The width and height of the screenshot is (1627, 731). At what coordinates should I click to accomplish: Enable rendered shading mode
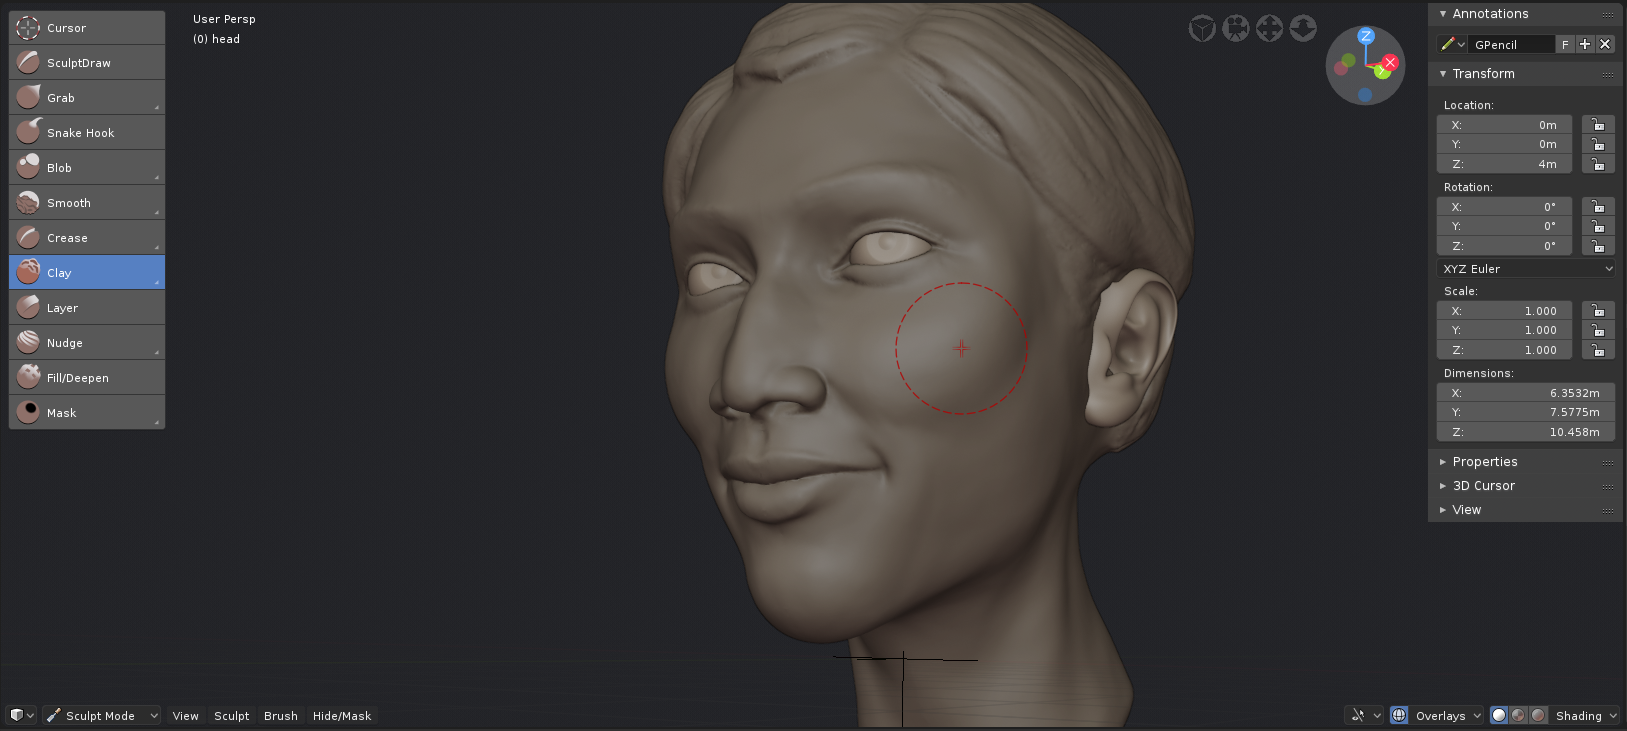click(1538, 715)
